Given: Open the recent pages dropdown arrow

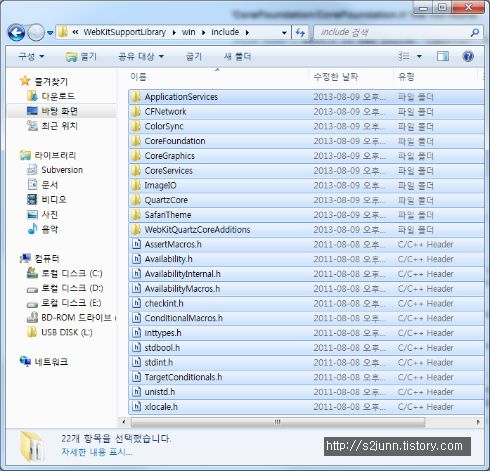Looking at the screenshot, I should pyautogui.click(x=50, y=33).
